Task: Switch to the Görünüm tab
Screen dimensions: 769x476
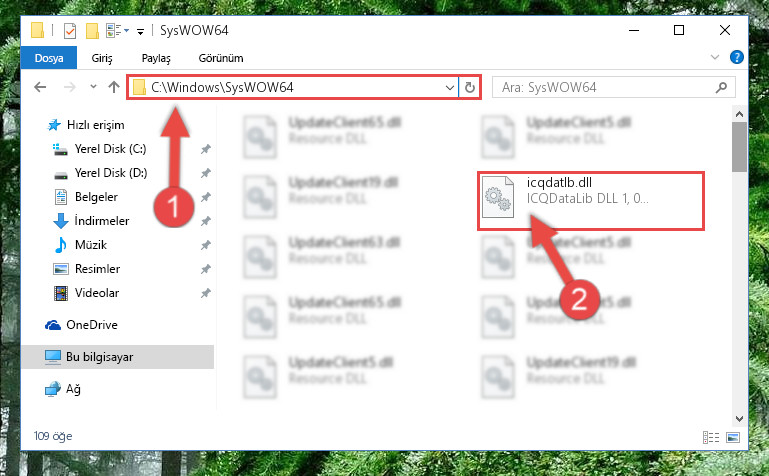Action: (221, 58)
